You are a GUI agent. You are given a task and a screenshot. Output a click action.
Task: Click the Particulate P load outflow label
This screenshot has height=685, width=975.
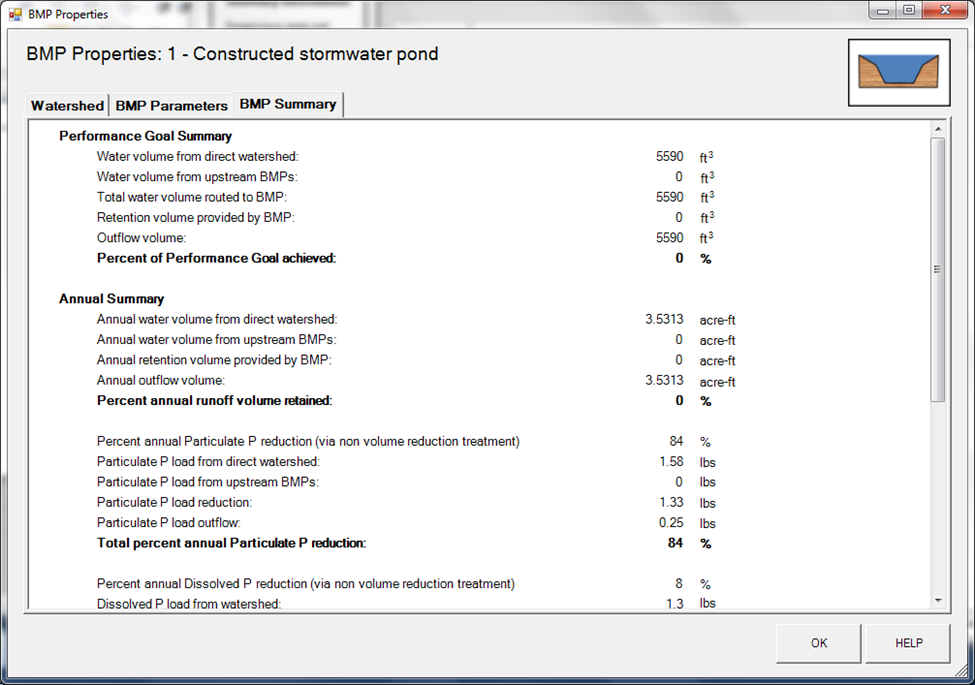click(168, 523)
